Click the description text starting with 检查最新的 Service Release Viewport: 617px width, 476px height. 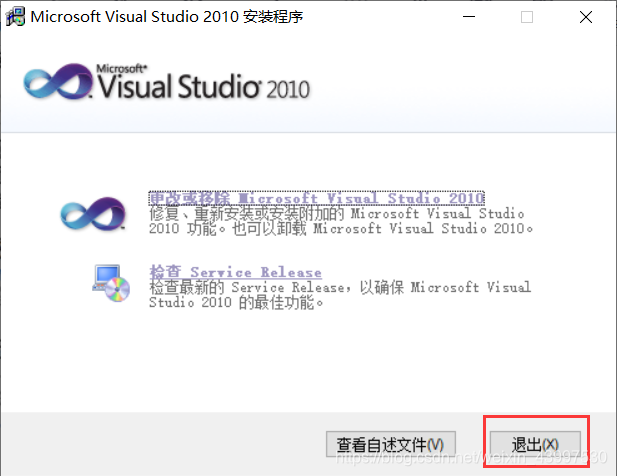[340, 295]
